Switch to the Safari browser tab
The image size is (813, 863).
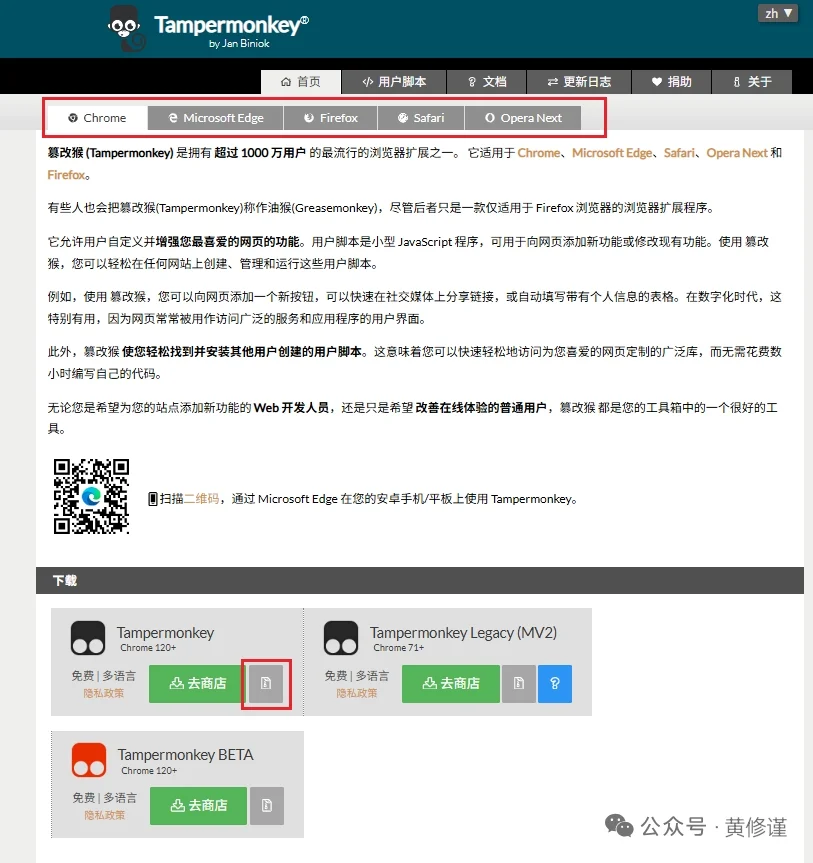coord(421,117)
